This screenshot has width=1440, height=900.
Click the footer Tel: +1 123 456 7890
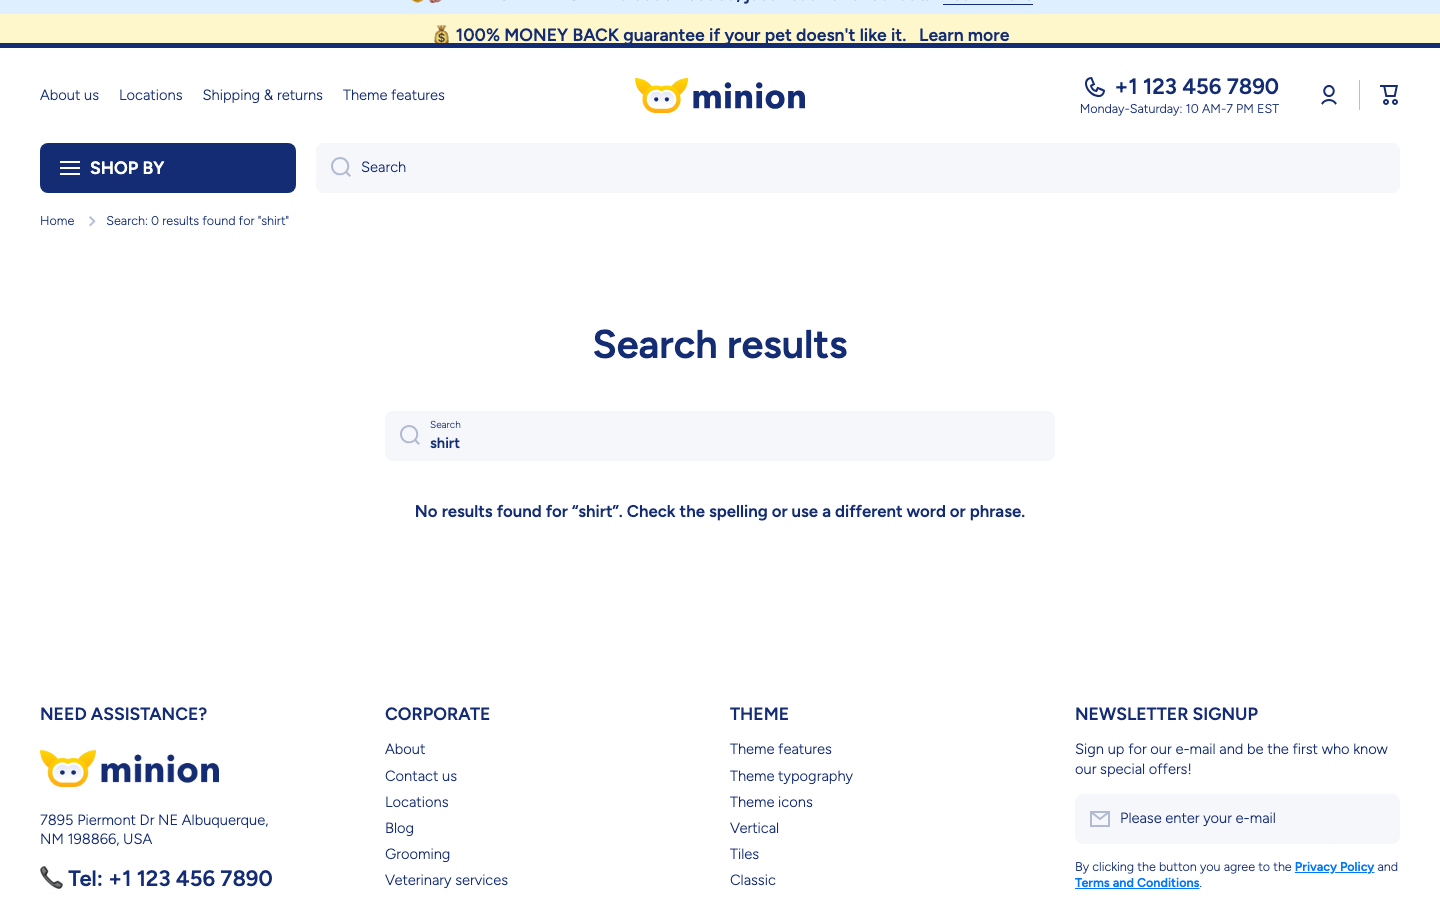point(170,878)
